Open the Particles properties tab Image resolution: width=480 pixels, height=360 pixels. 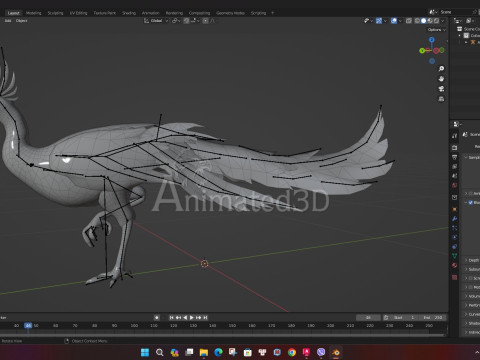coord(455,228)
